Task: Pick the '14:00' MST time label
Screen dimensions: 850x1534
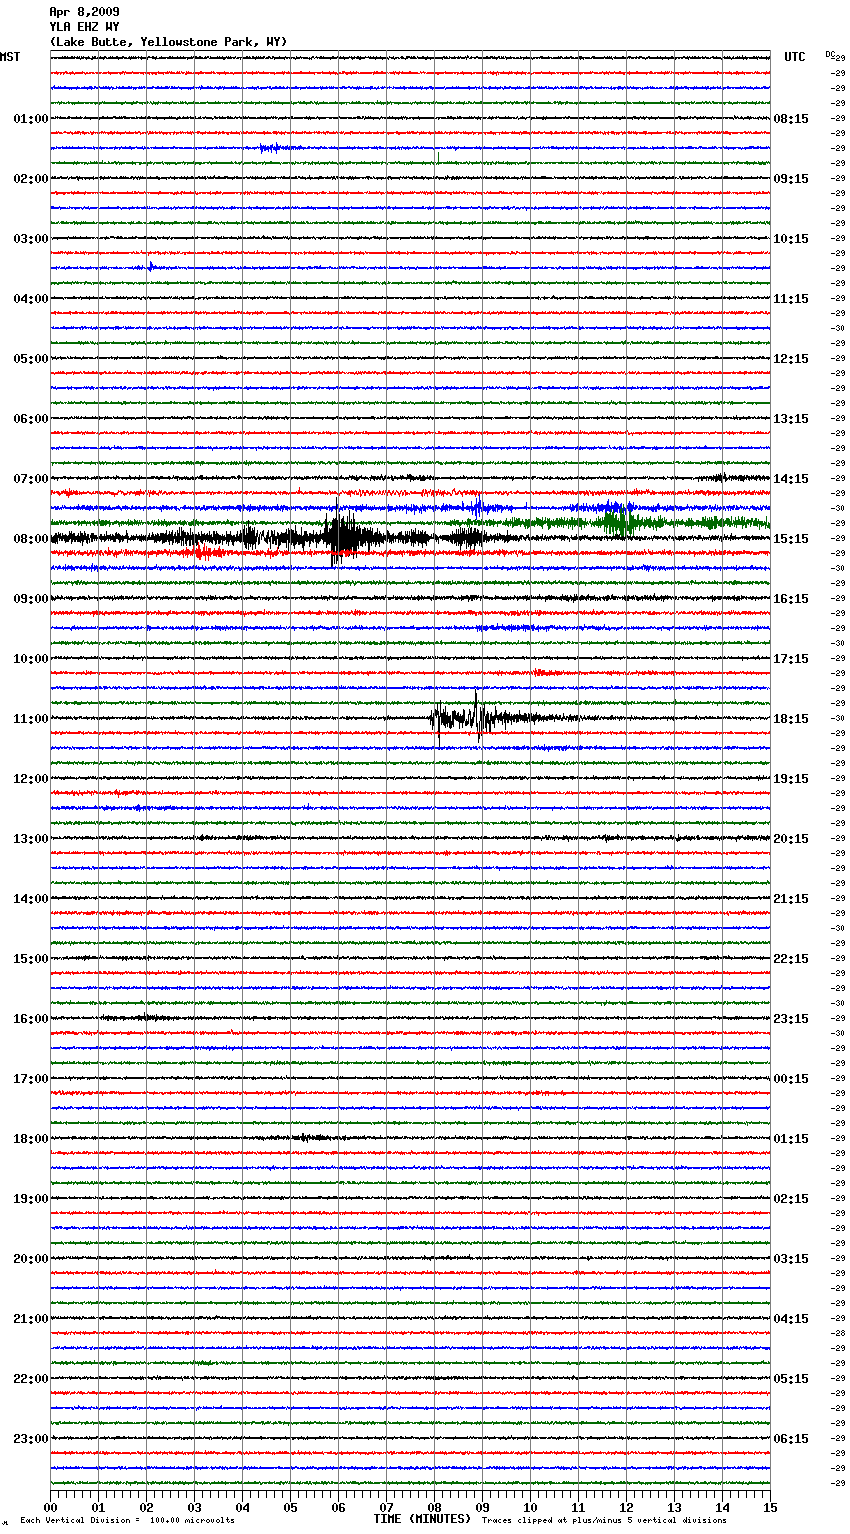Action: coord(31,899)
